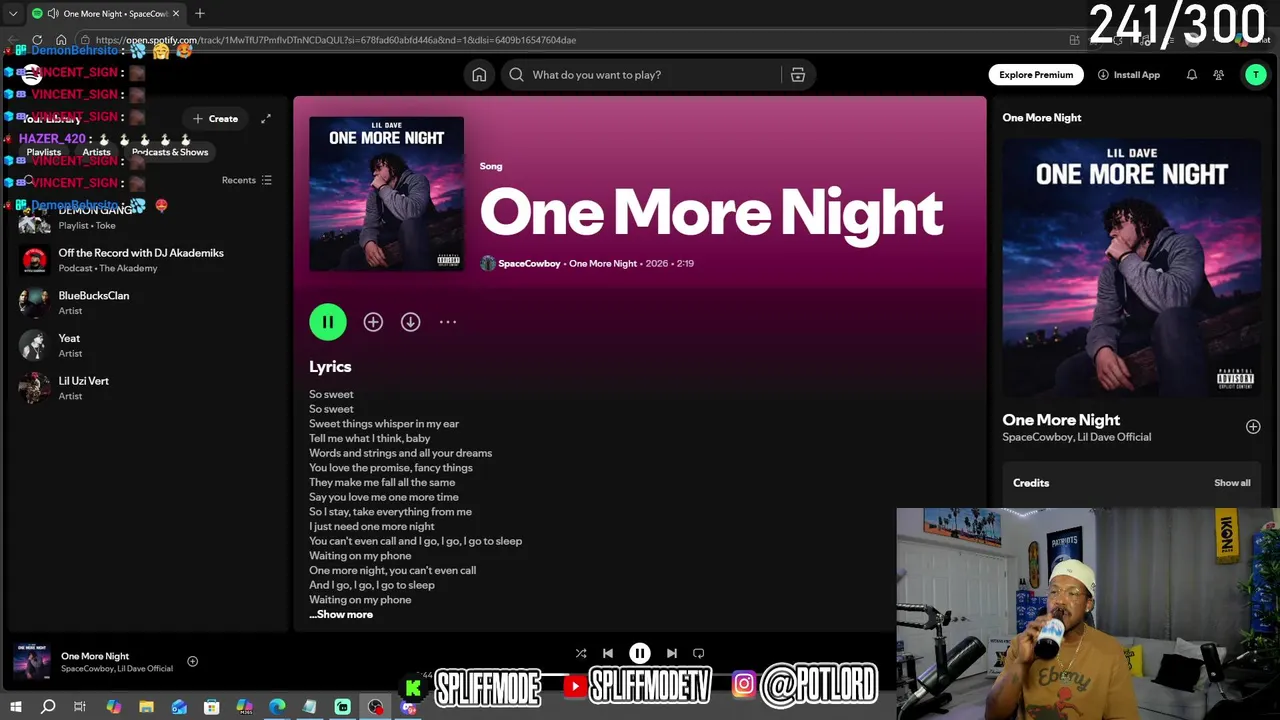Screen dimensions: 1280x720
Task: Mute the tab via its speaker icon
Action: tap(52, 13)
